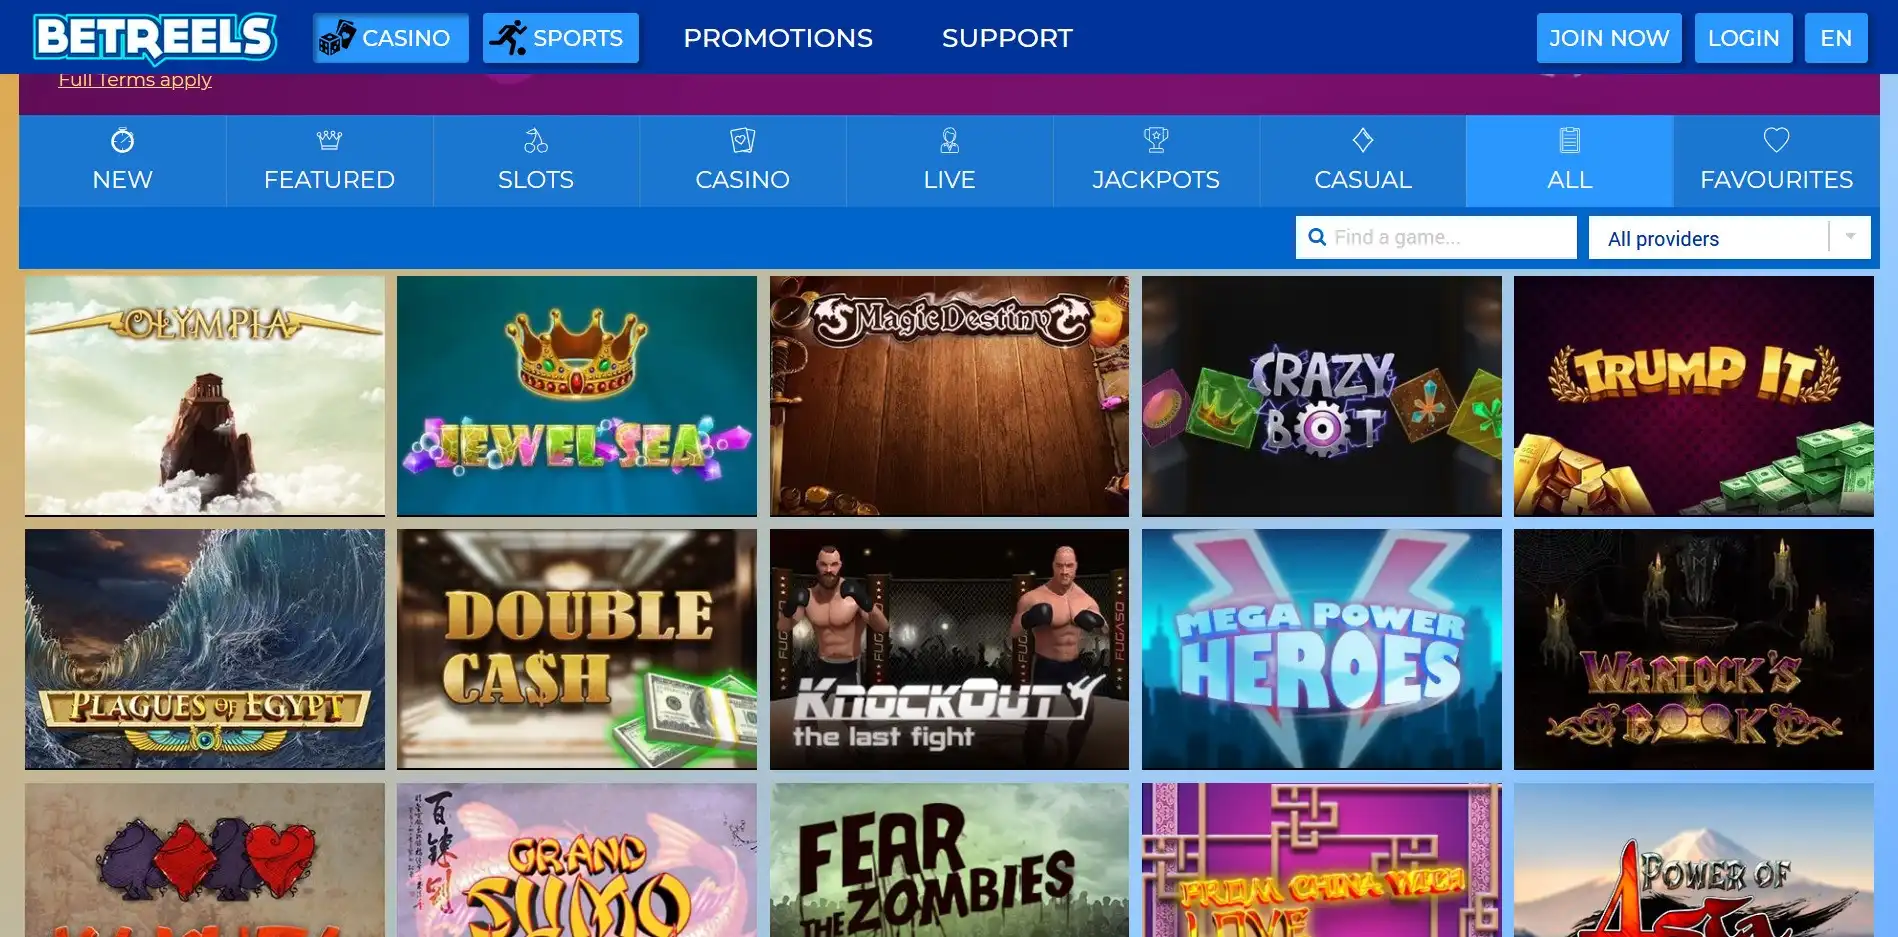Click the magnifier icon in game search
The height and width of the screenshot is (937, 1898).
tap(1317, 237)
